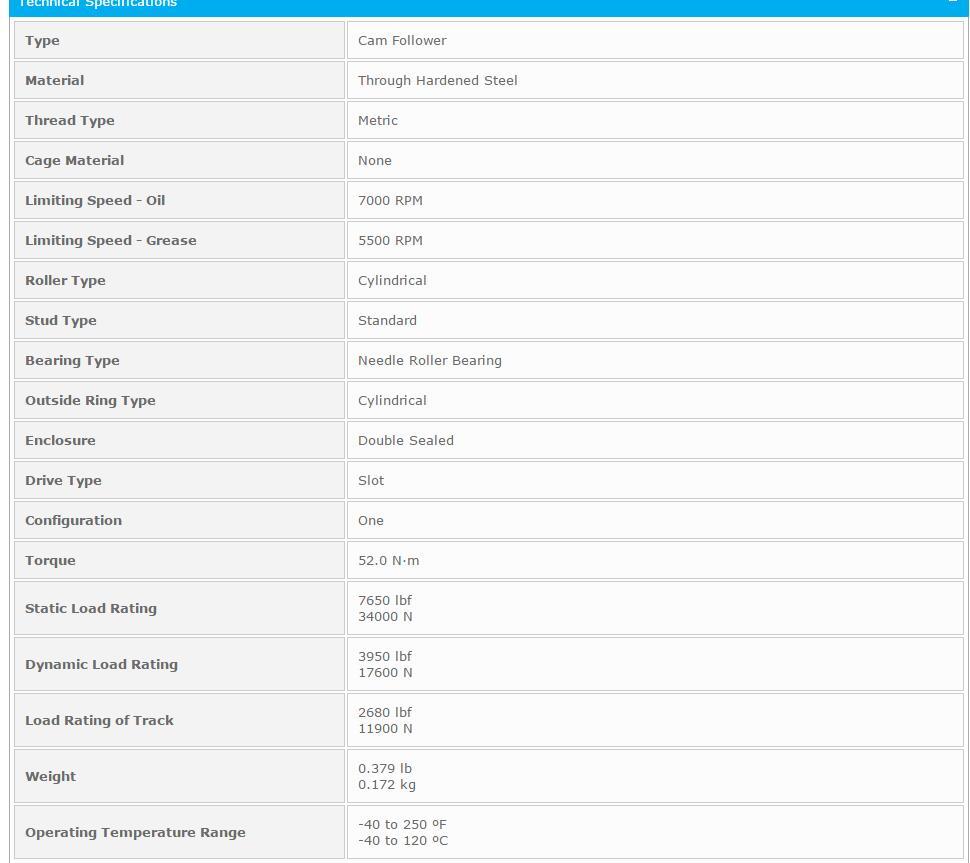
Task: Select the 'Material' row label
Action: coord(54,80)
